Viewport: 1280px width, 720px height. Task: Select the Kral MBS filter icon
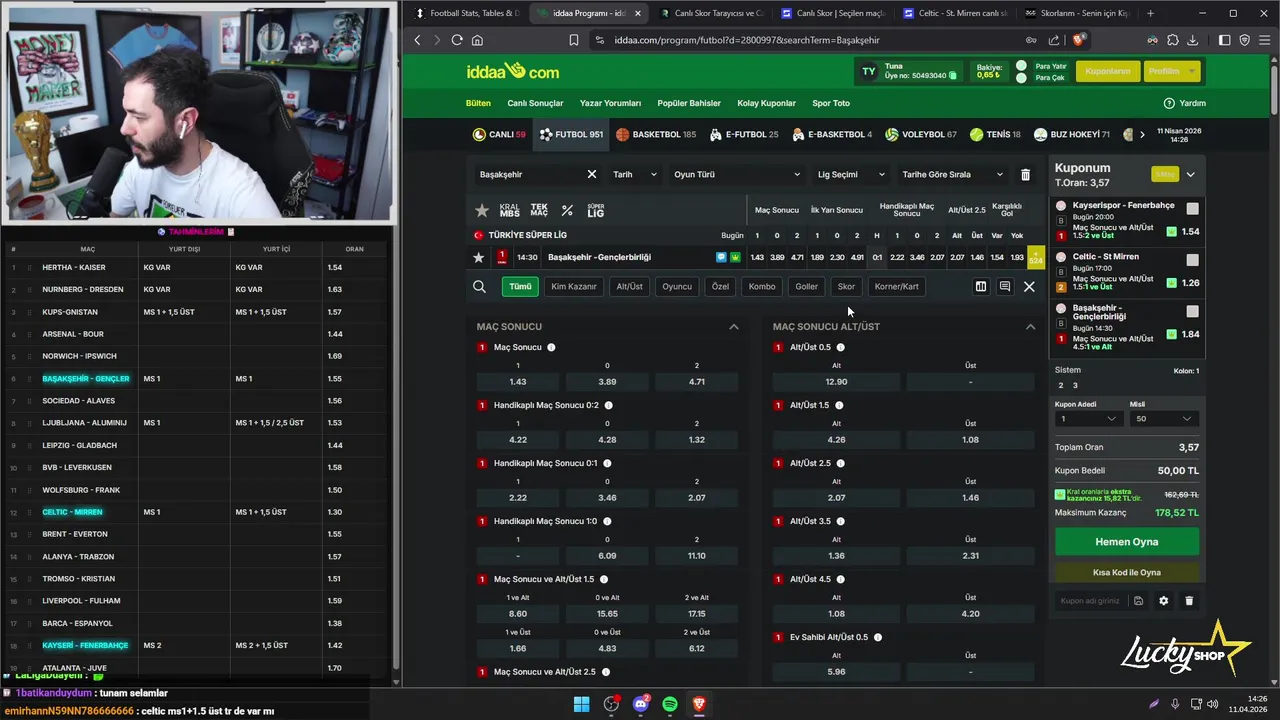pos(510,211)
